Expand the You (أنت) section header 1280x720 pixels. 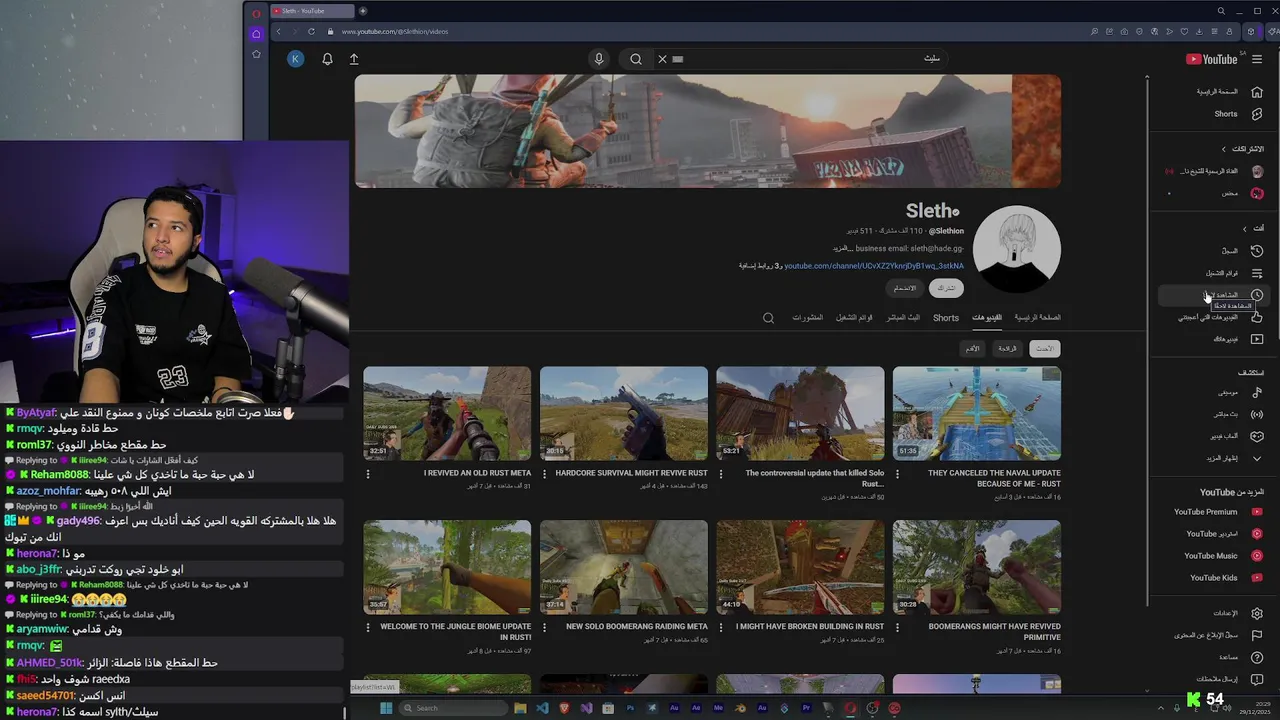tap(1251, 228)
